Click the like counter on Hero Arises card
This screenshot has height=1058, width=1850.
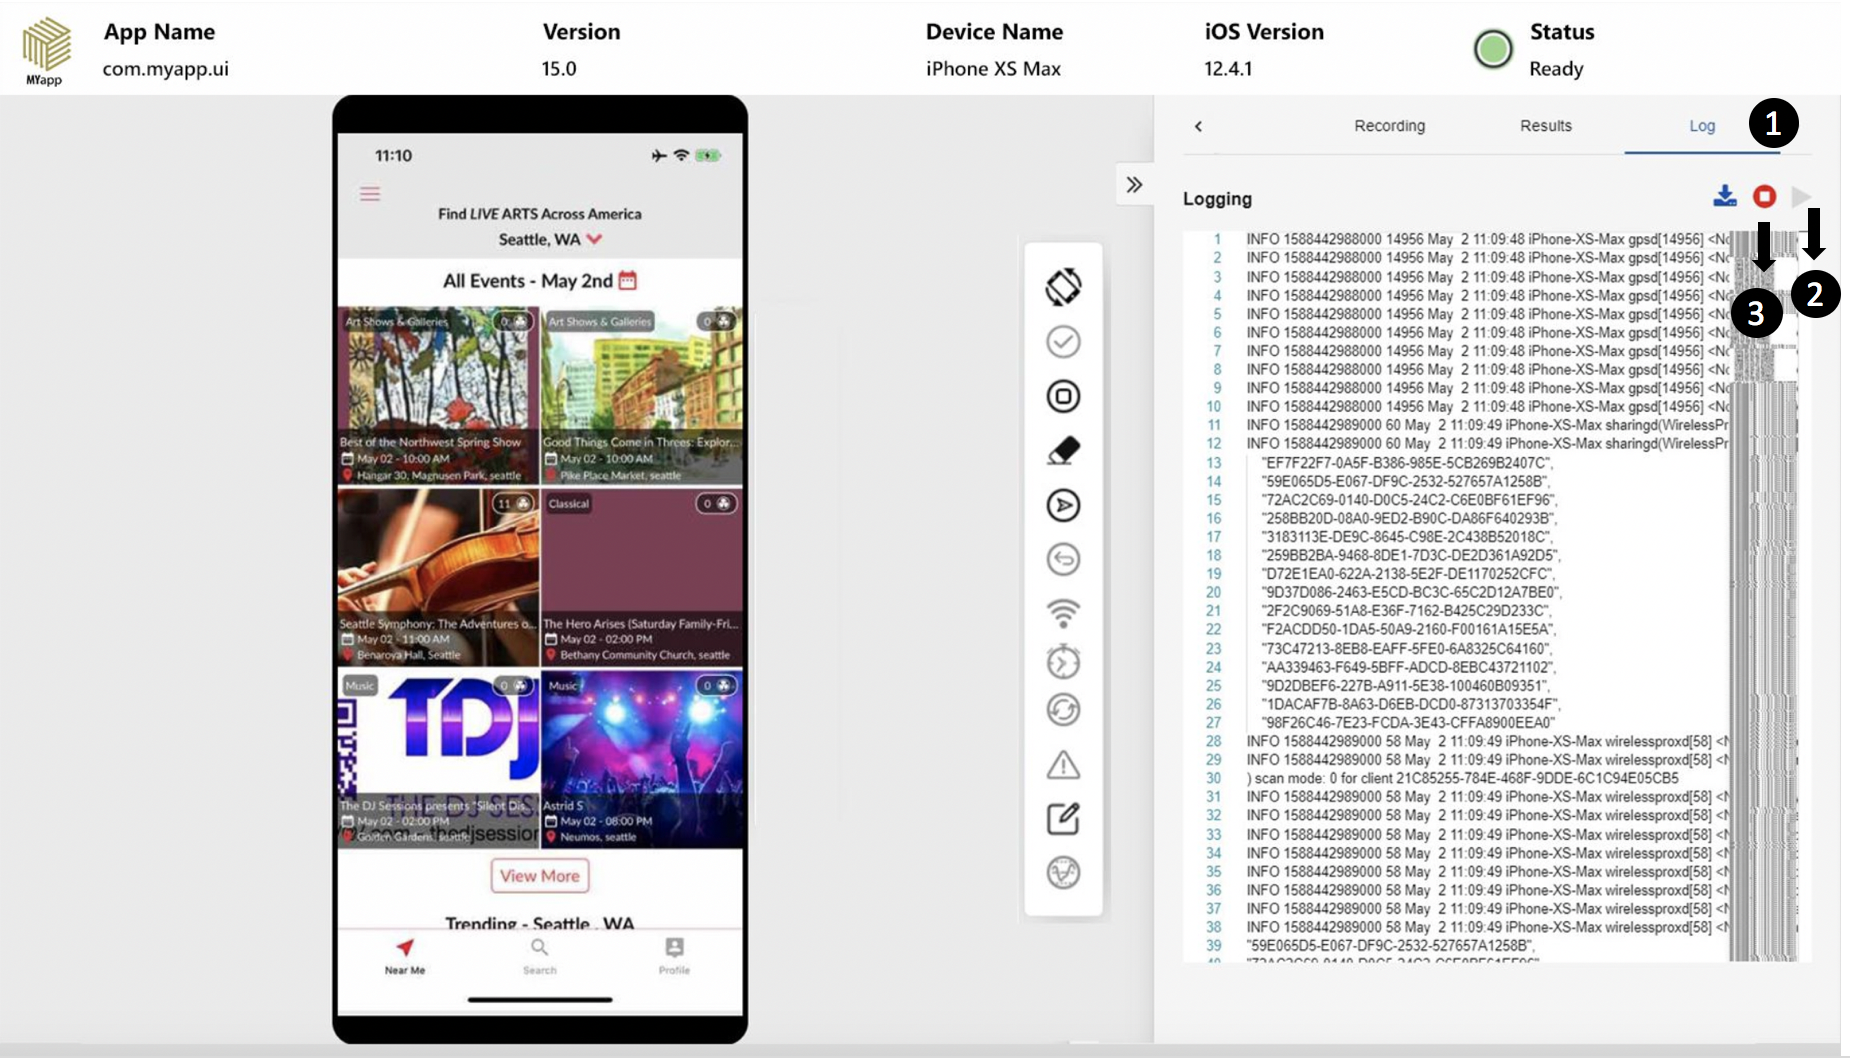716,504
